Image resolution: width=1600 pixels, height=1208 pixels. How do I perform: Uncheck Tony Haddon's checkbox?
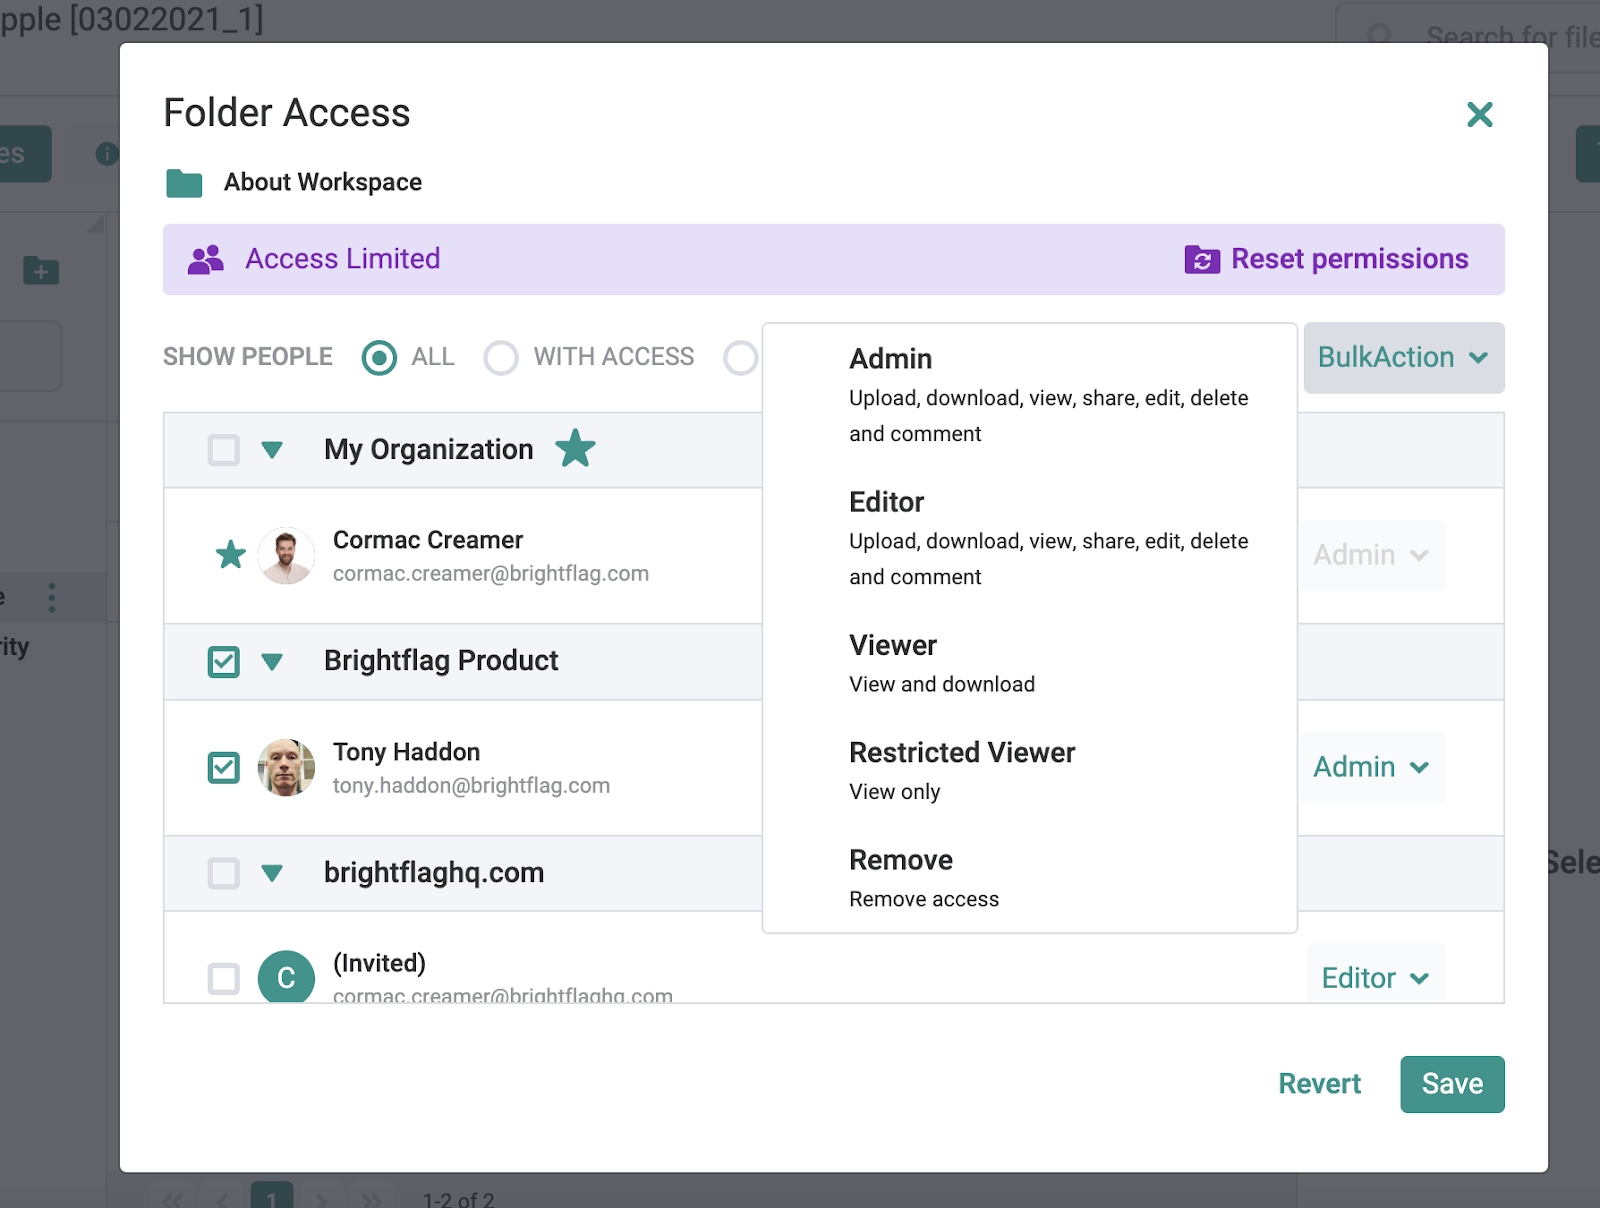pos(223,768)
